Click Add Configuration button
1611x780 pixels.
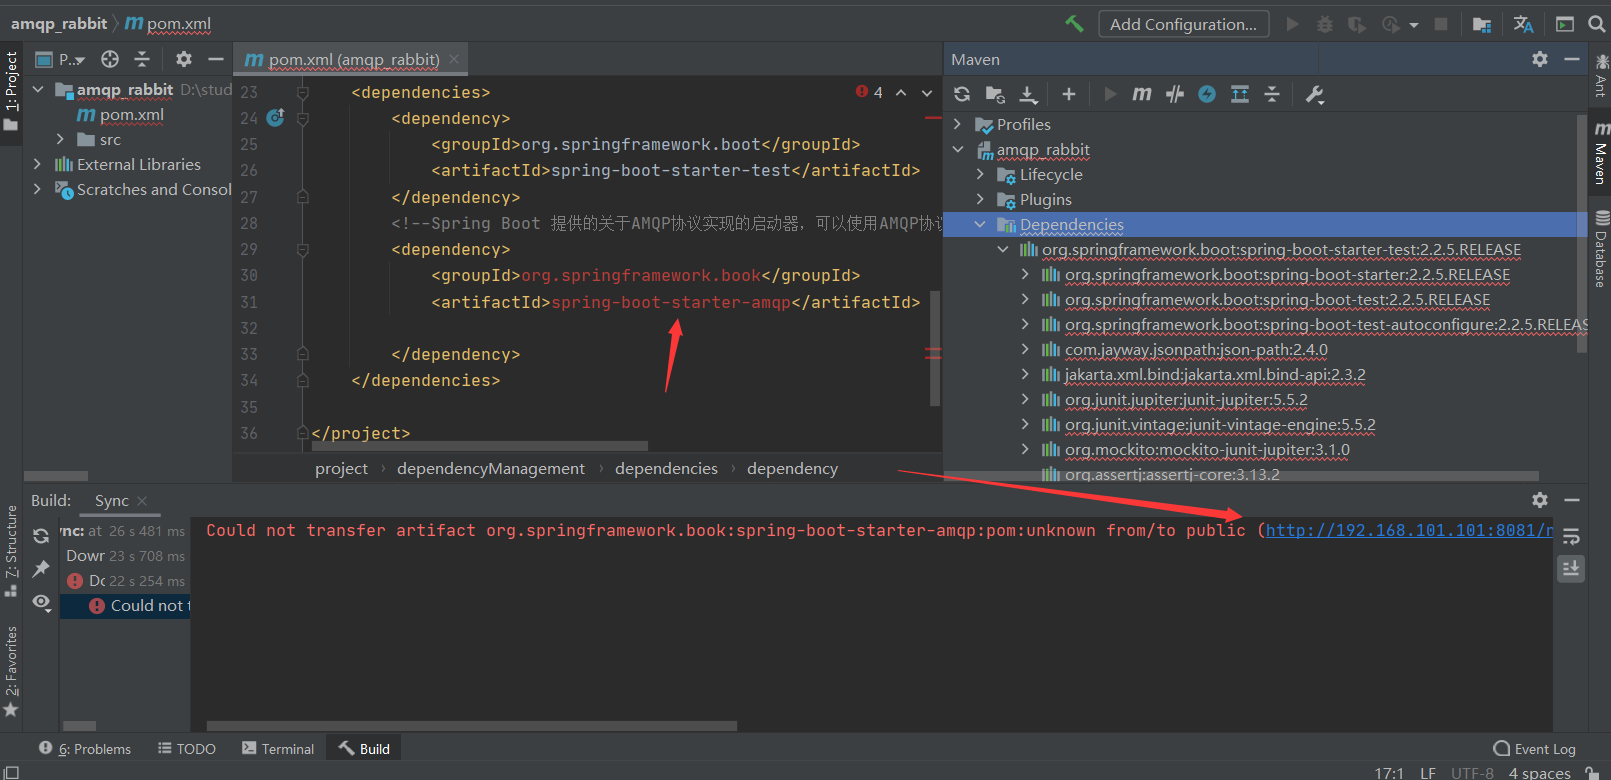pos(1184,24)
